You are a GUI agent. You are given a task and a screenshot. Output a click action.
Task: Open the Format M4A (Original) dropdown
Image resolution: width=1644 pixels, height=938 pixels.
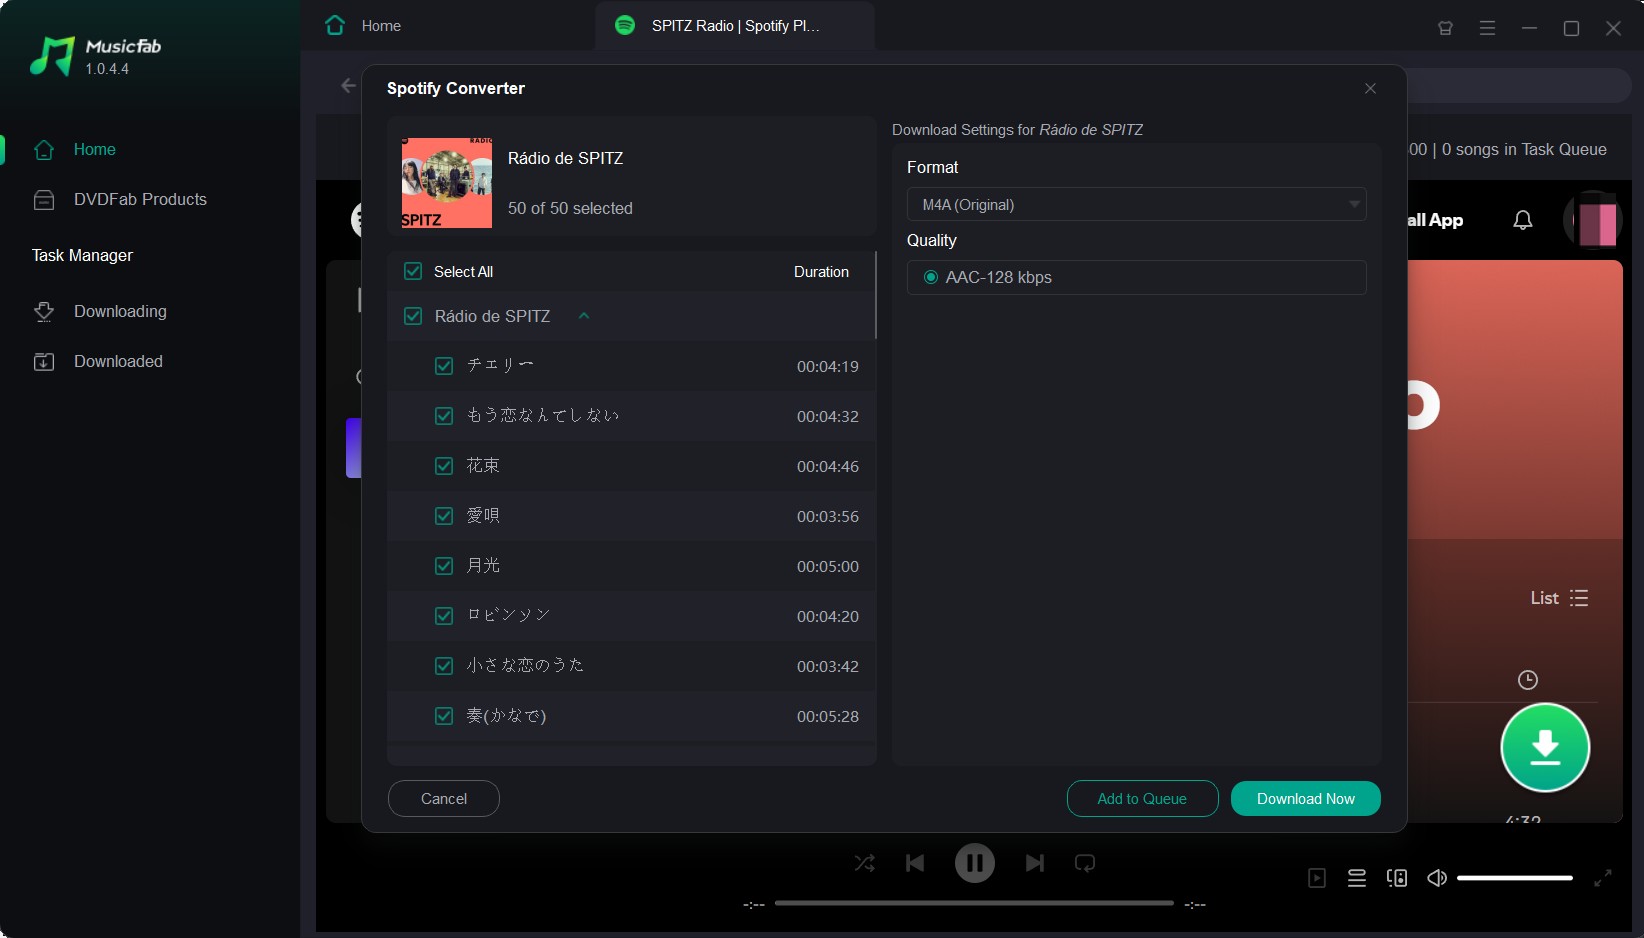tap(1136, 204)
